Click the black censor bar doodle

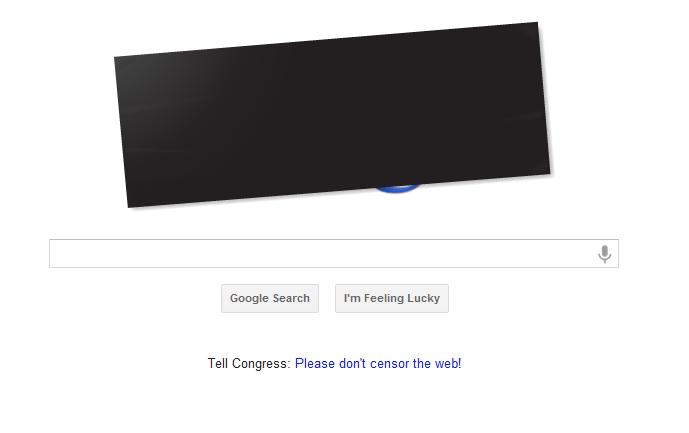[332, 114]
